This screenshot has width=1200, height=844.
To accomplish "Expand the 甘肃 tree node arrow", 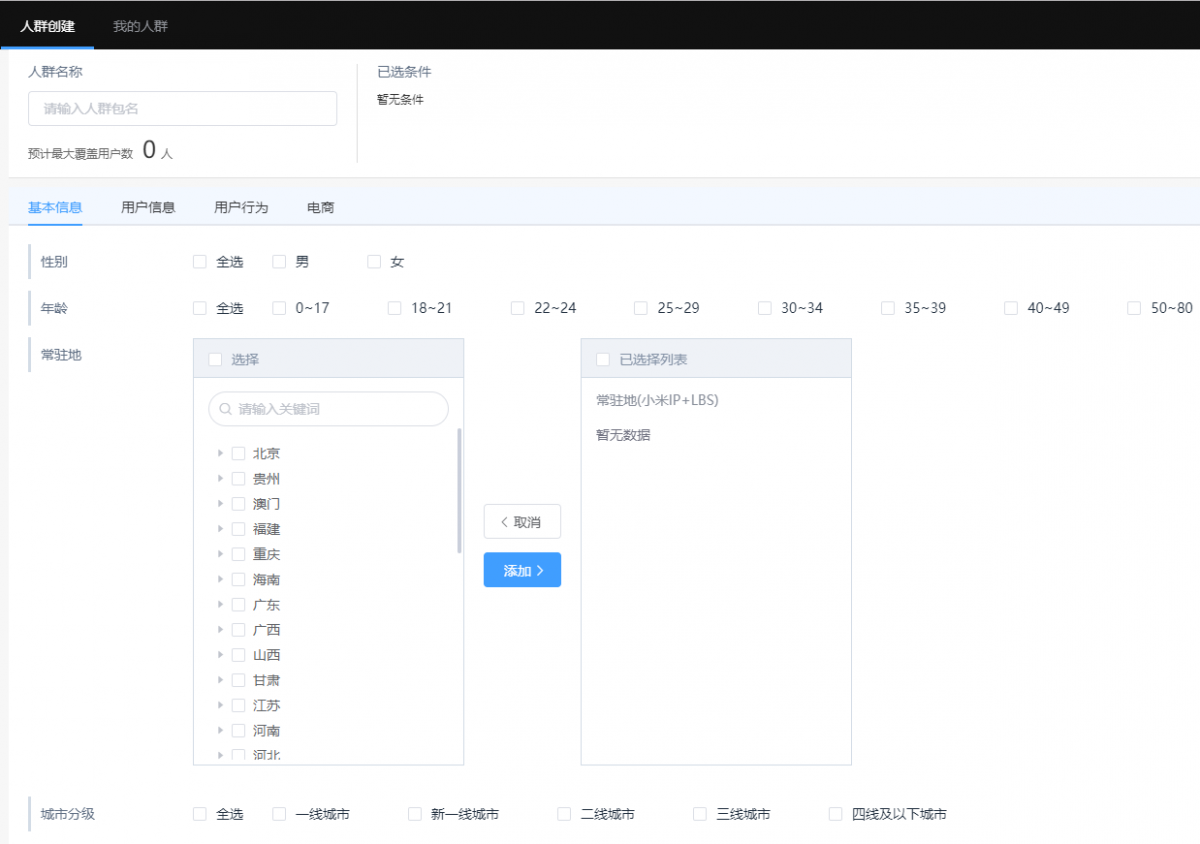I will pyautogui.click(x=220, y=680).
